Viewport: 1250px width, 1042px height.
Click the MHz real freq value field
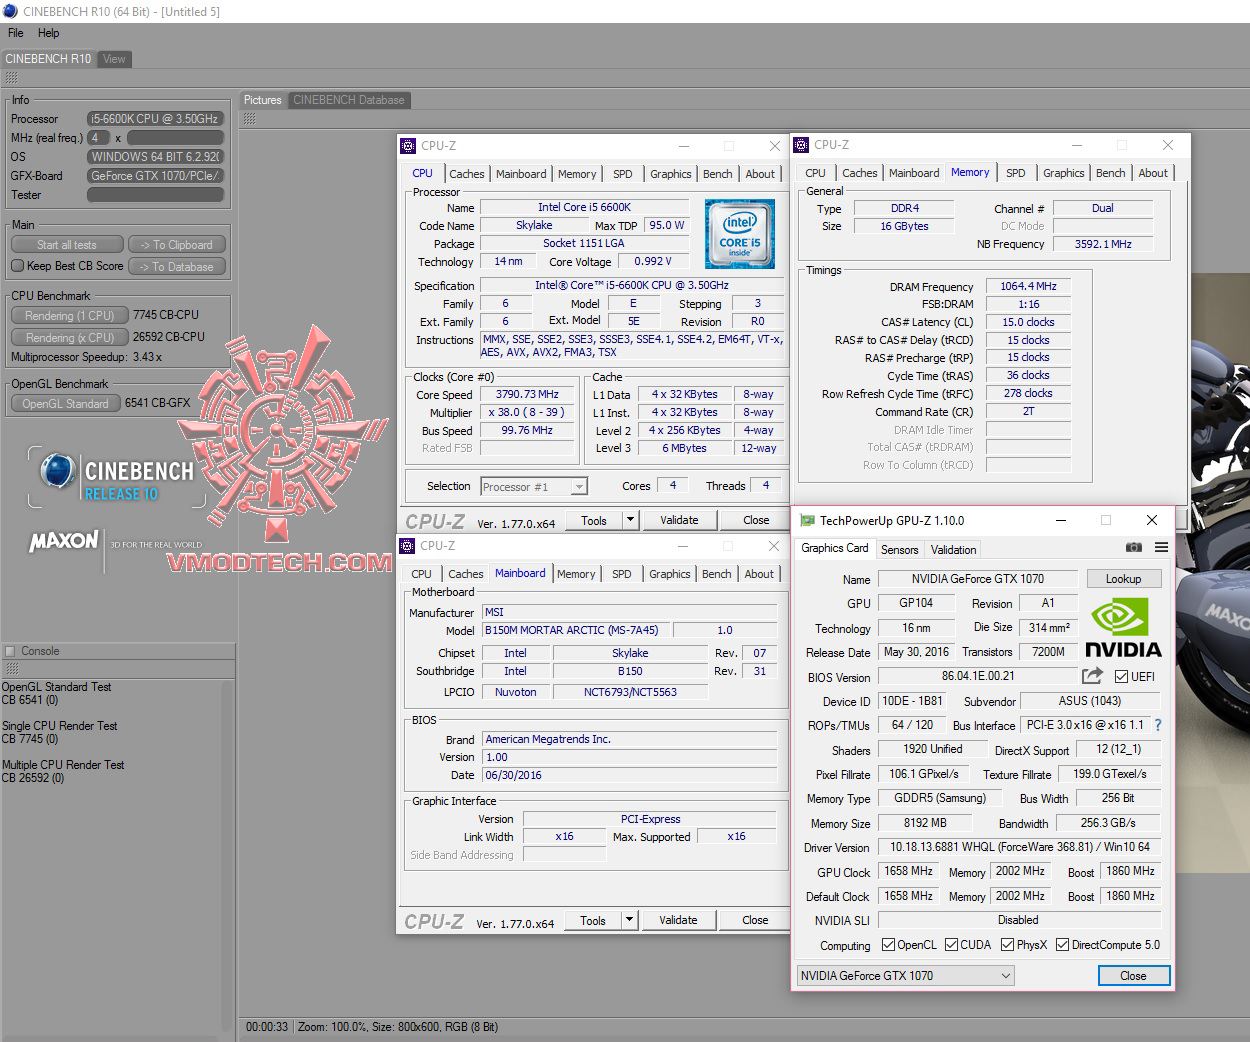(x=175, y=138)
